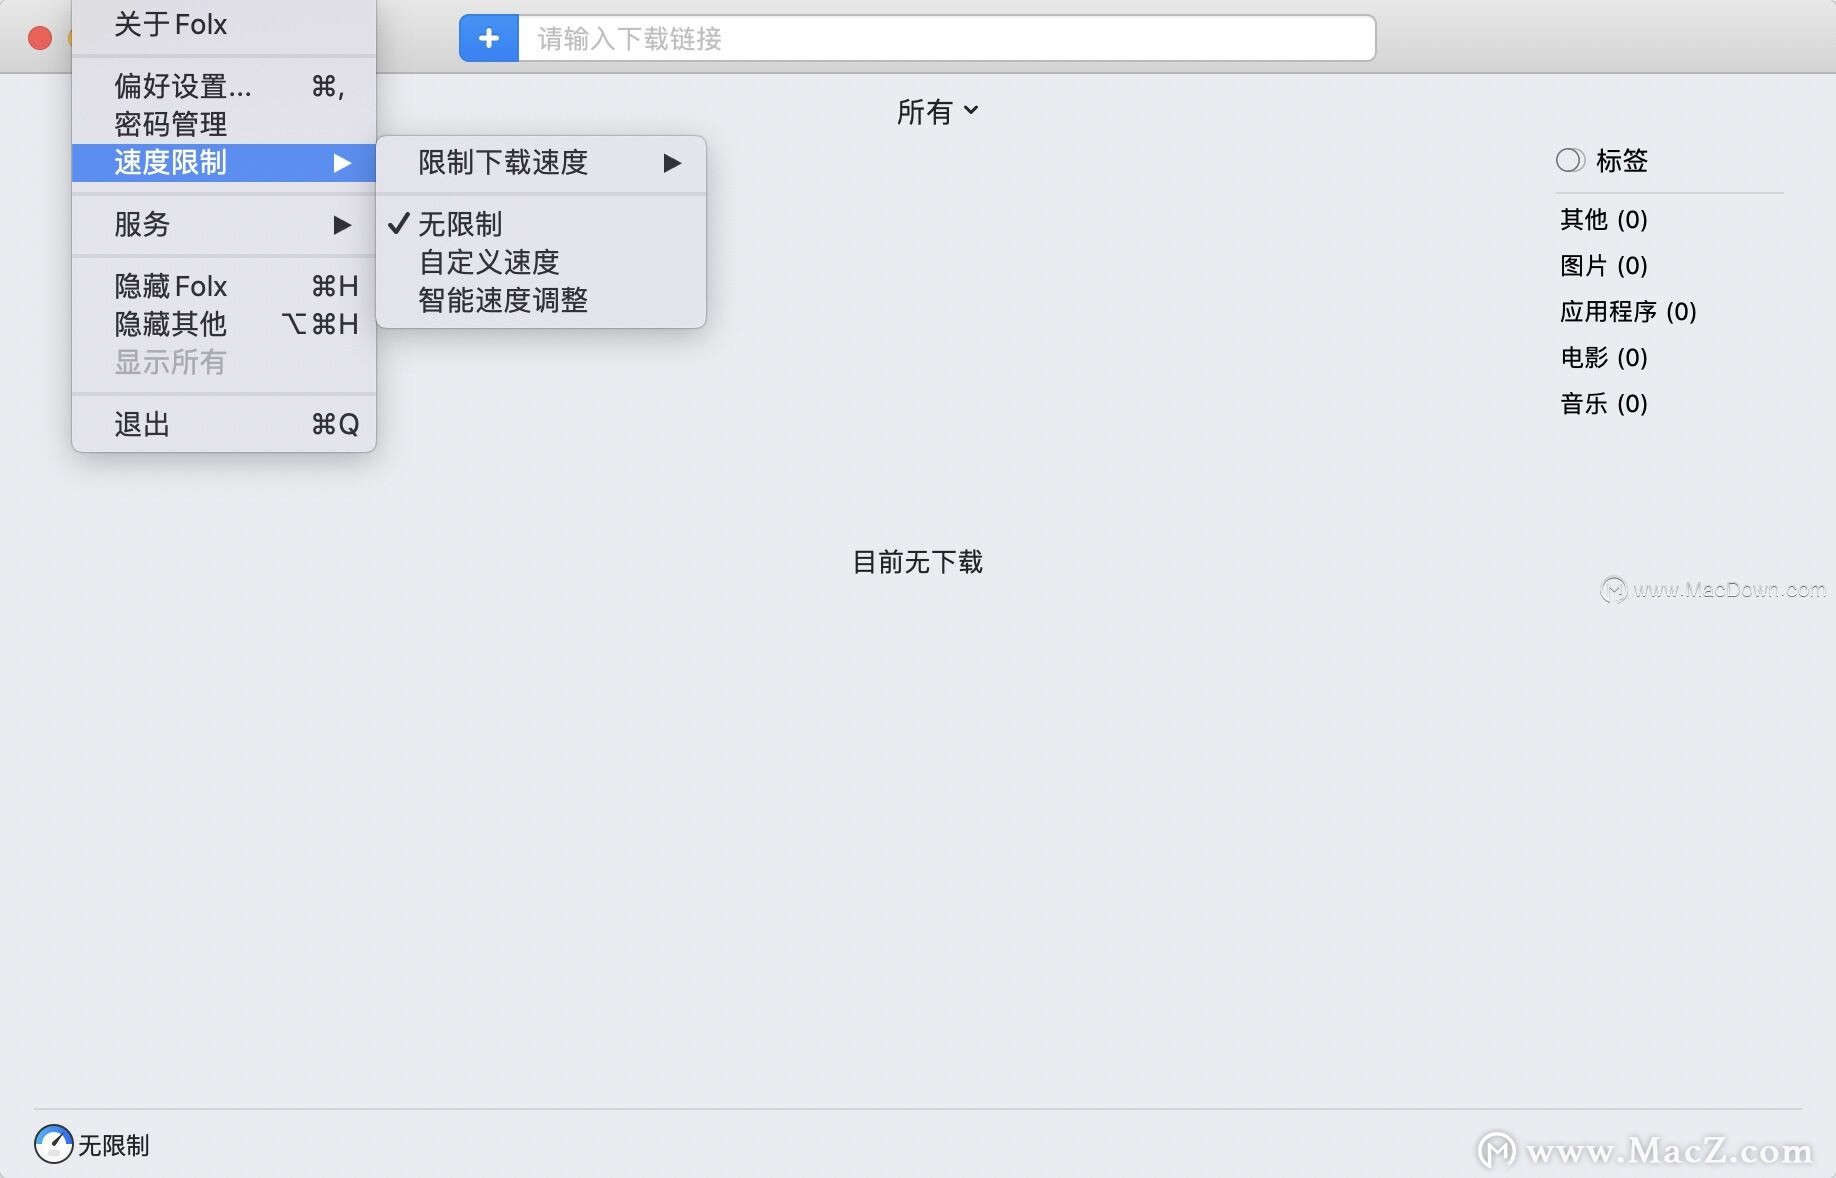Select 隐藏 Folx menu item
Viewport: 1836px width, 1178px height.
click(170, 287)
